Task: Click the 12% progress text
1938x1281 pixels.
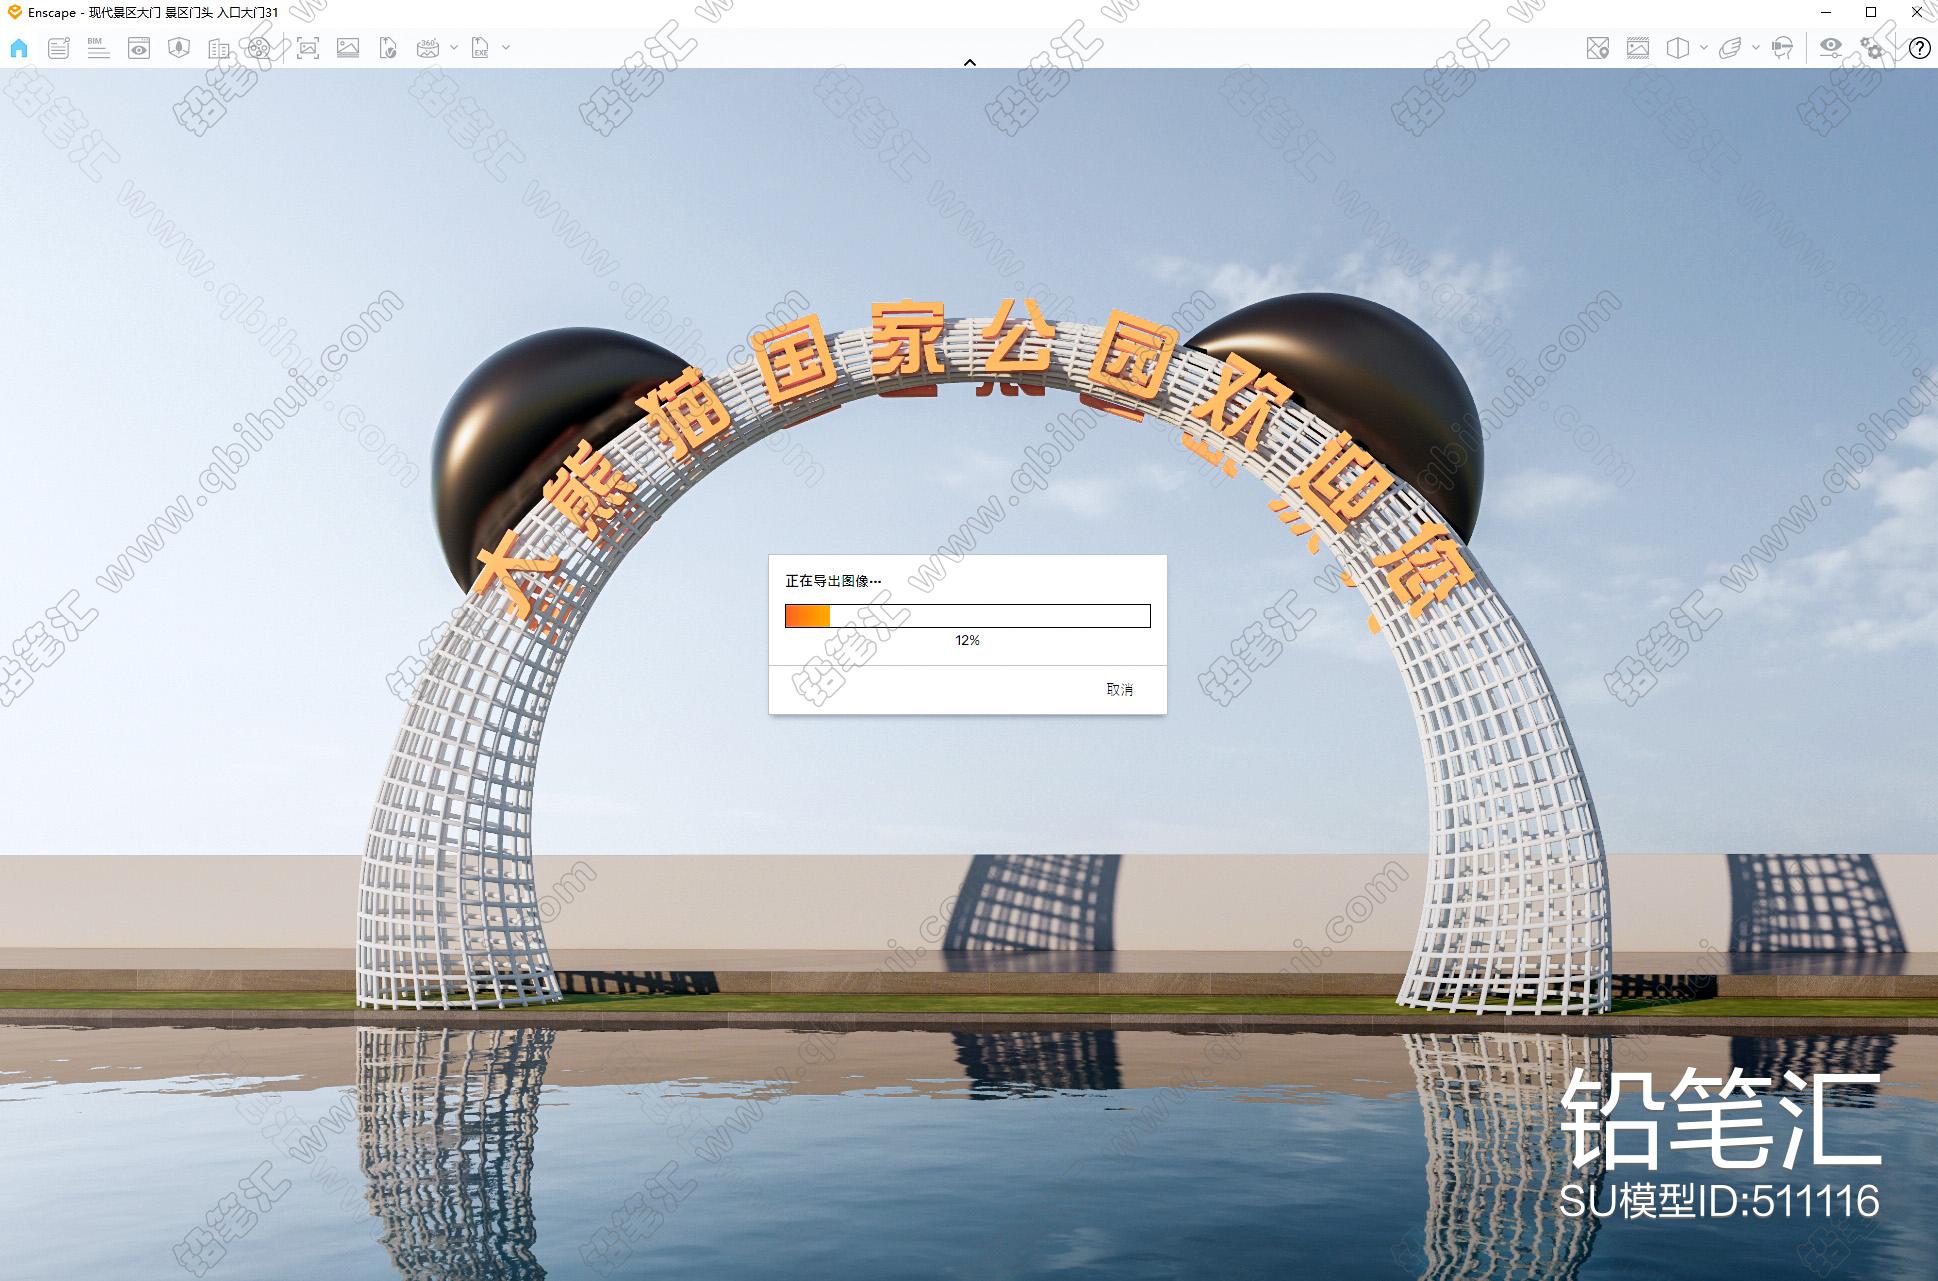Action: pyautogui.click(x=967, y=640)
